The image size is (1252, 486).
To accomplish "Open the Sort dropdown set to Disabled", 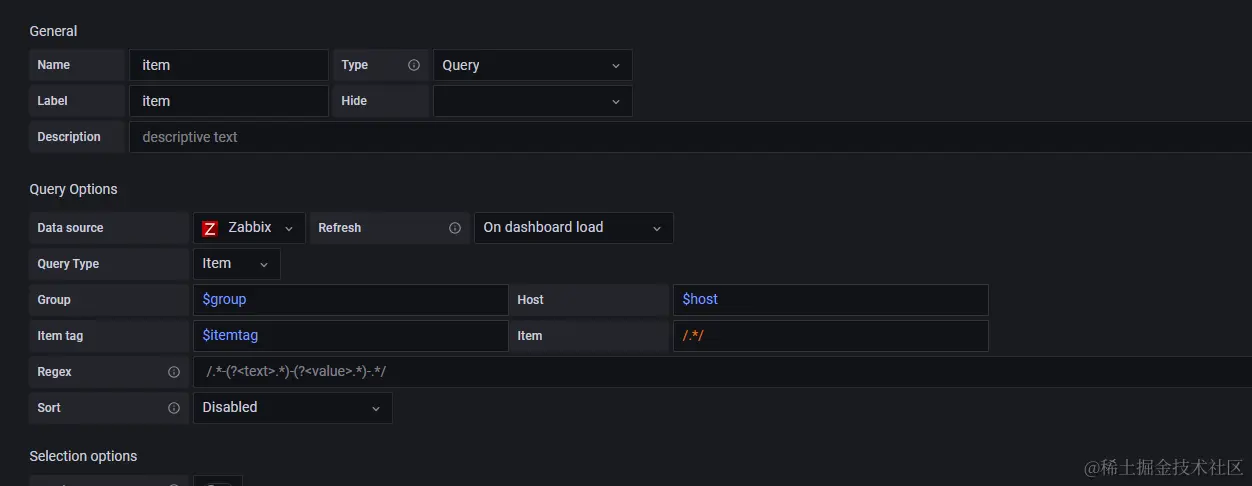I will tap(293, 408).
